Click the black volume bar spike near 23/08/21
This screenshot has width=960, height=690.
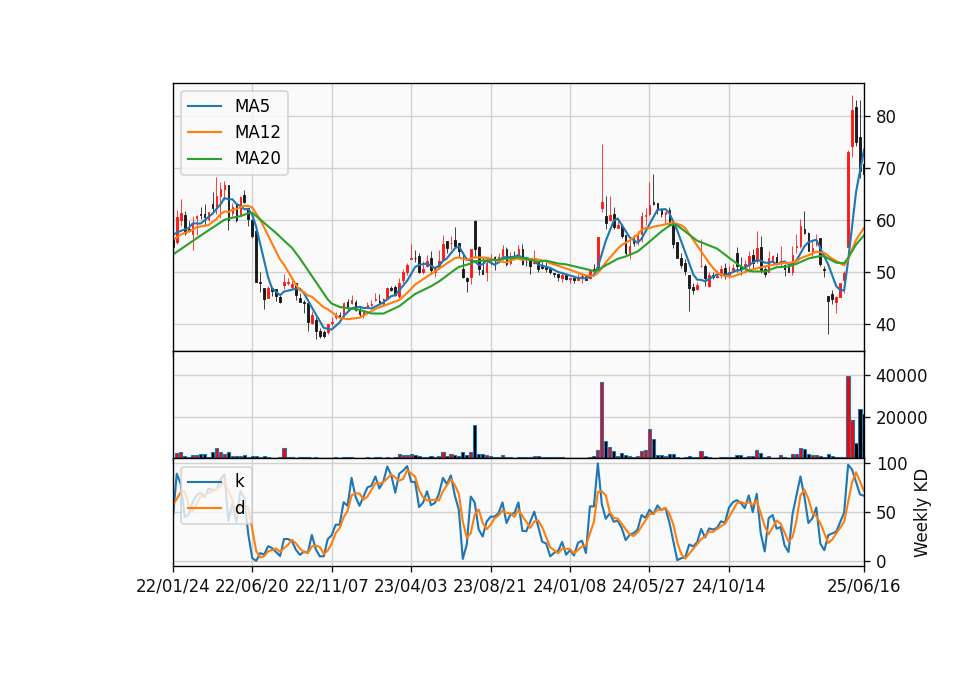(474, 441)
